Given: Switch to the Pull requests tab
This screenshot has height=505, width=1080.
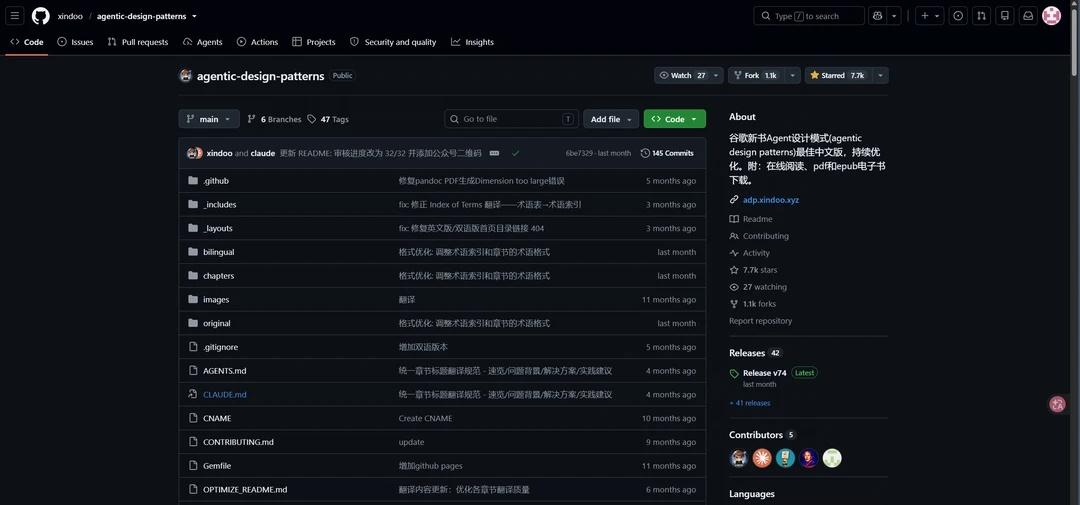Looking at the screenshot, I should pos(138,42).
